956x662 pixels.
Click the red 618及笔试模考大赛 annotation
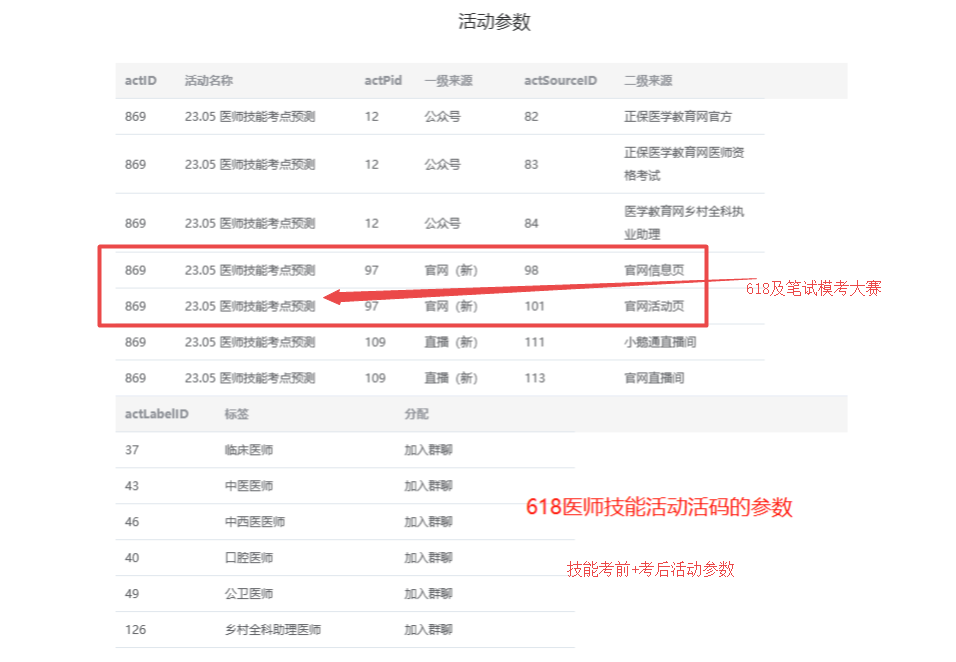[x=813, y=288]
